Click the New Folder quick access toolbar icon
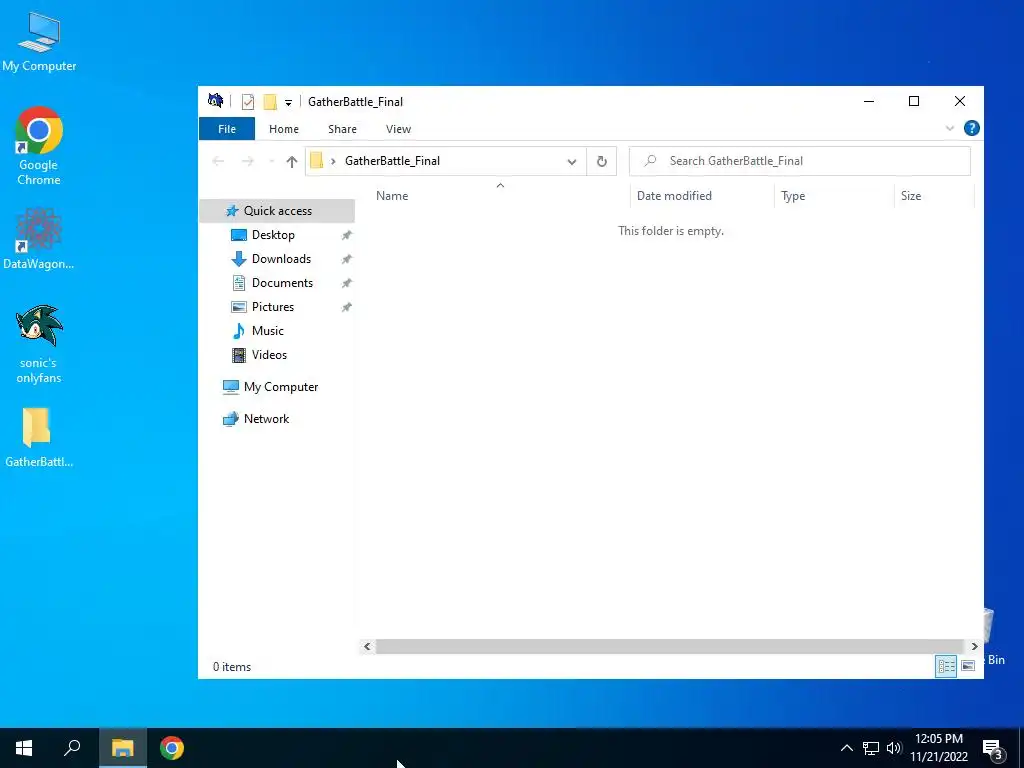Image resolution: width=1024 pixels, height=768 pixels. click(270, 102)
